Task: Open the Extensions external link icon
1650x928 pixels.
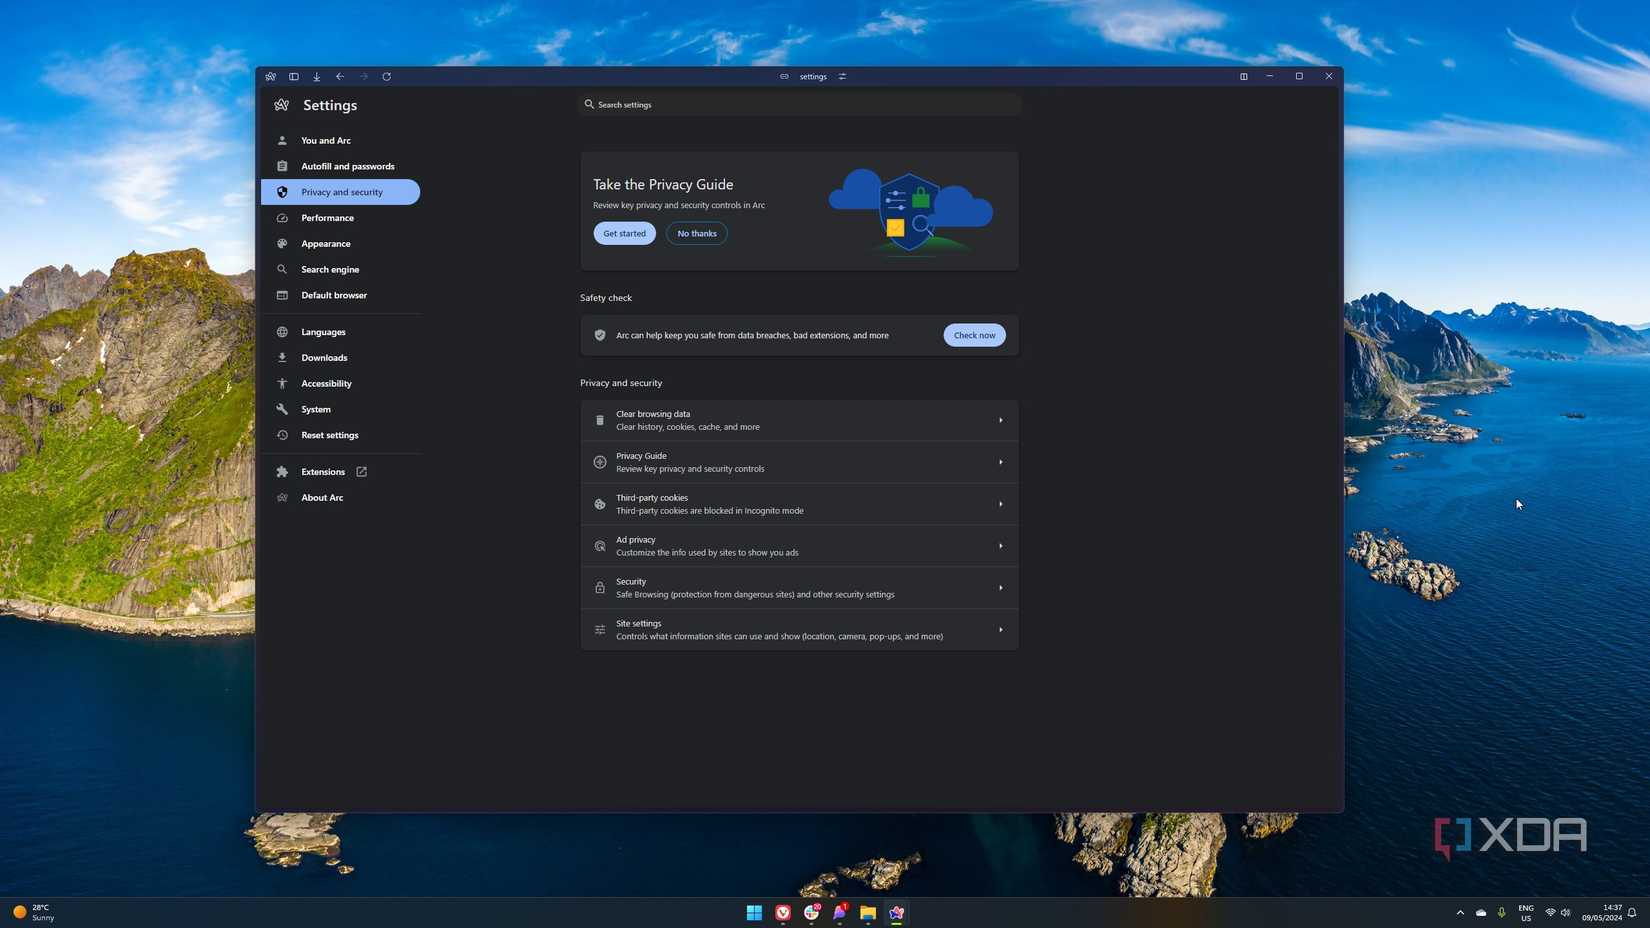Action: [x=362, y=472]
